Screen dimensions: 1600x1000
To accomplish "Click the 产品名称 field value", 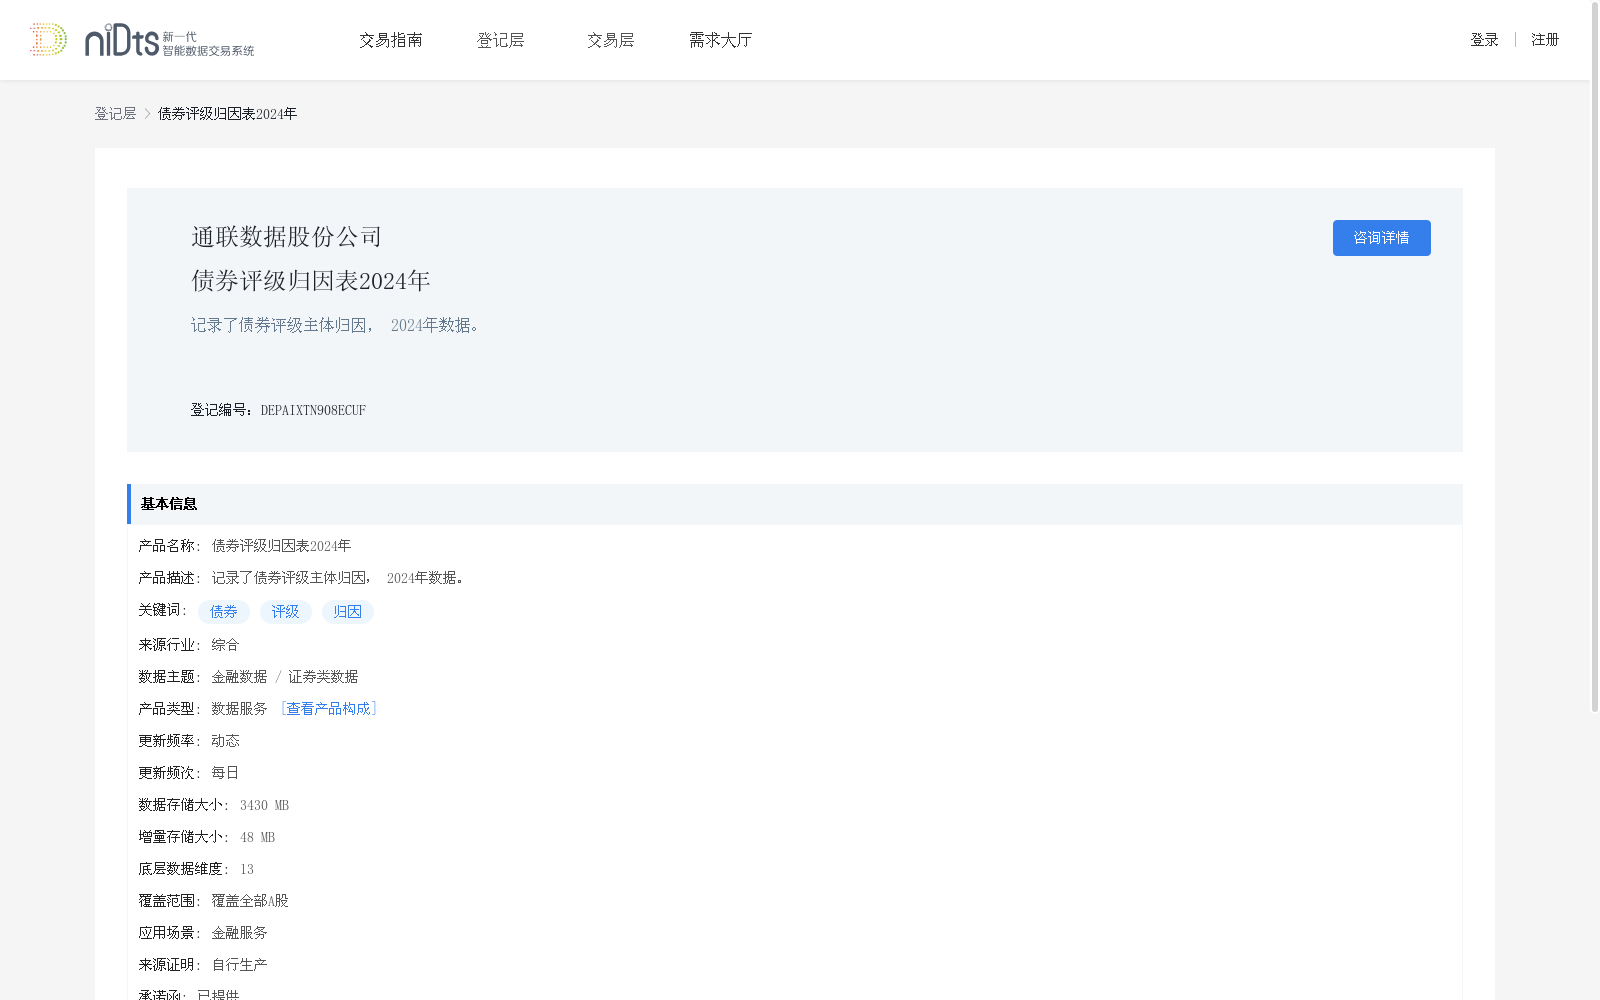I will point(281,546).
